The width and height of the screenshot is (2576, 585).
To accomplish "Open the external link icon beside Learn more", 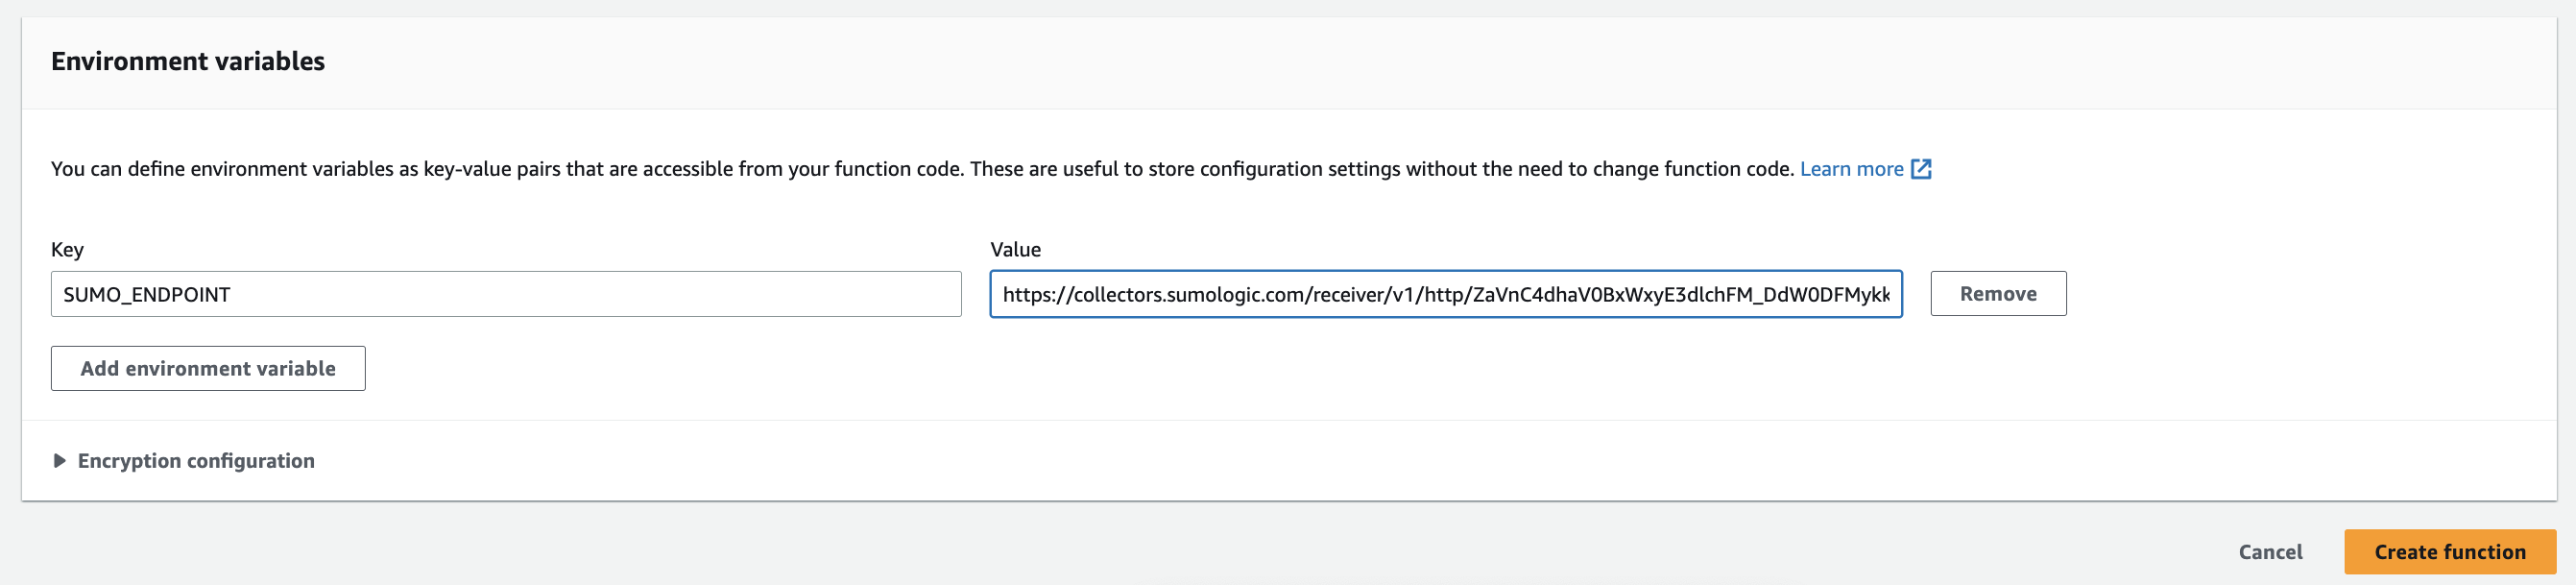I will click(x=1920, y=169).
